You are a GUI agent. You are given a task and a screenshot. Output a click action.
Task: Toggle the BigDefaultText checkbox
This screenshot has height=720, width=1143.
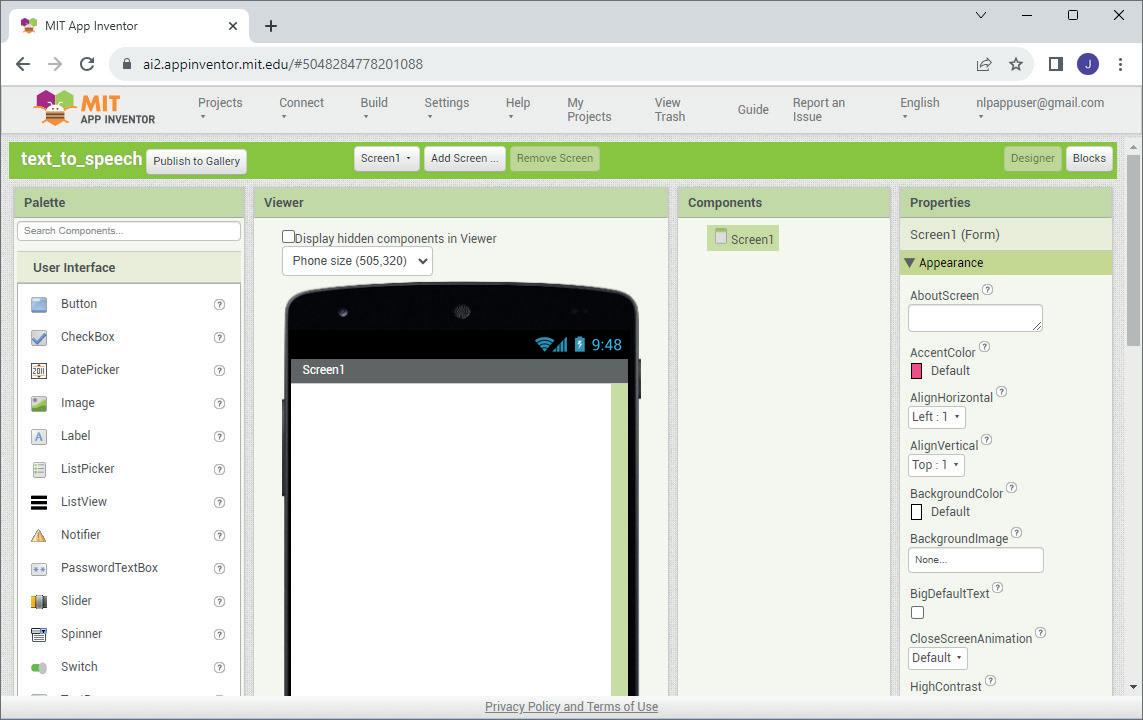(917, 613)
